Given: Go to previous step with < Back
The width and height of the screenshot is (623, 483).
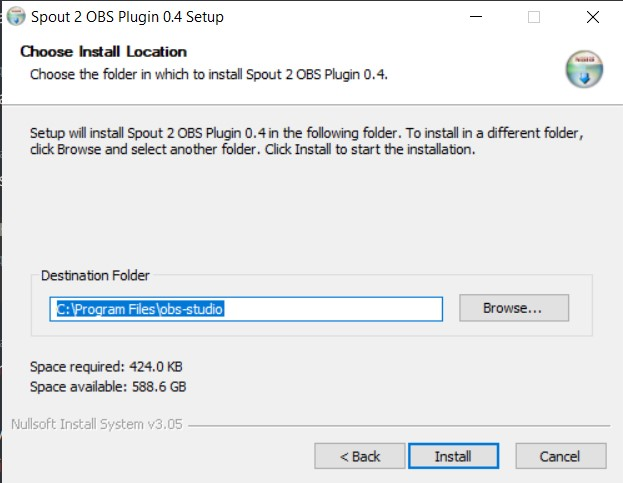Looking at the screenshot, I should [x=360, y=456].
